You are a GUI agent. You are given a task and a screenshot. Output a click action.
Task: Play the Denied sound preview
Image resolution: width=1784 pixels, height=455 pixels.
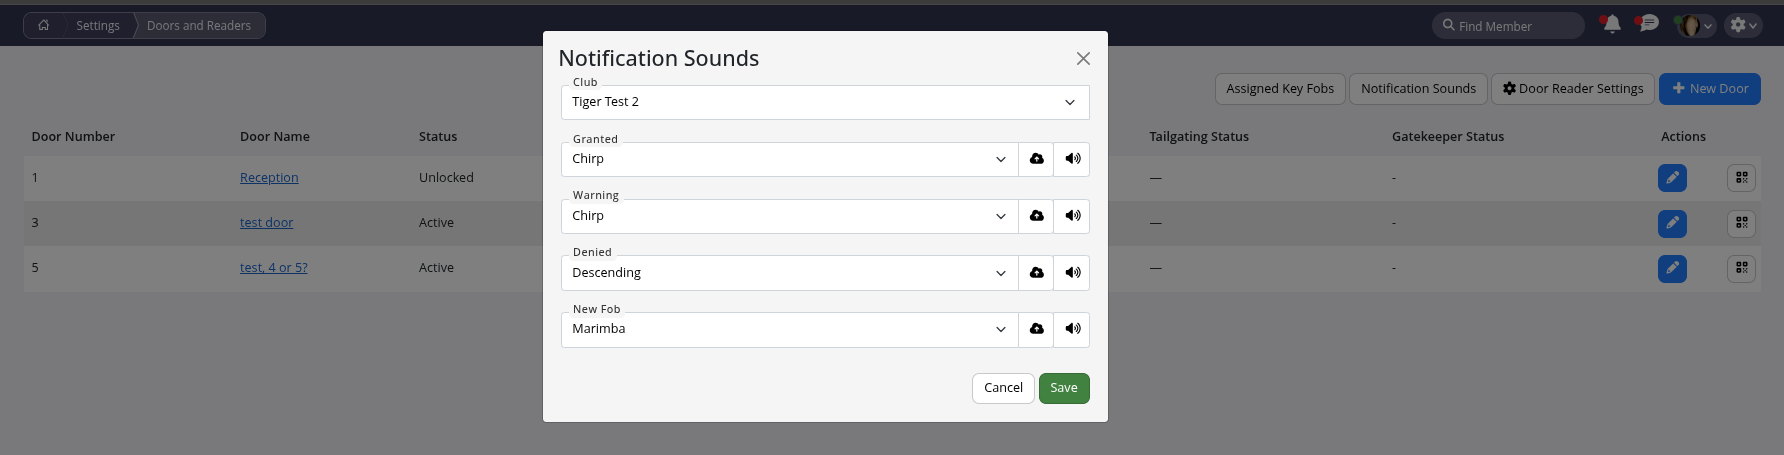[1072, 273]
